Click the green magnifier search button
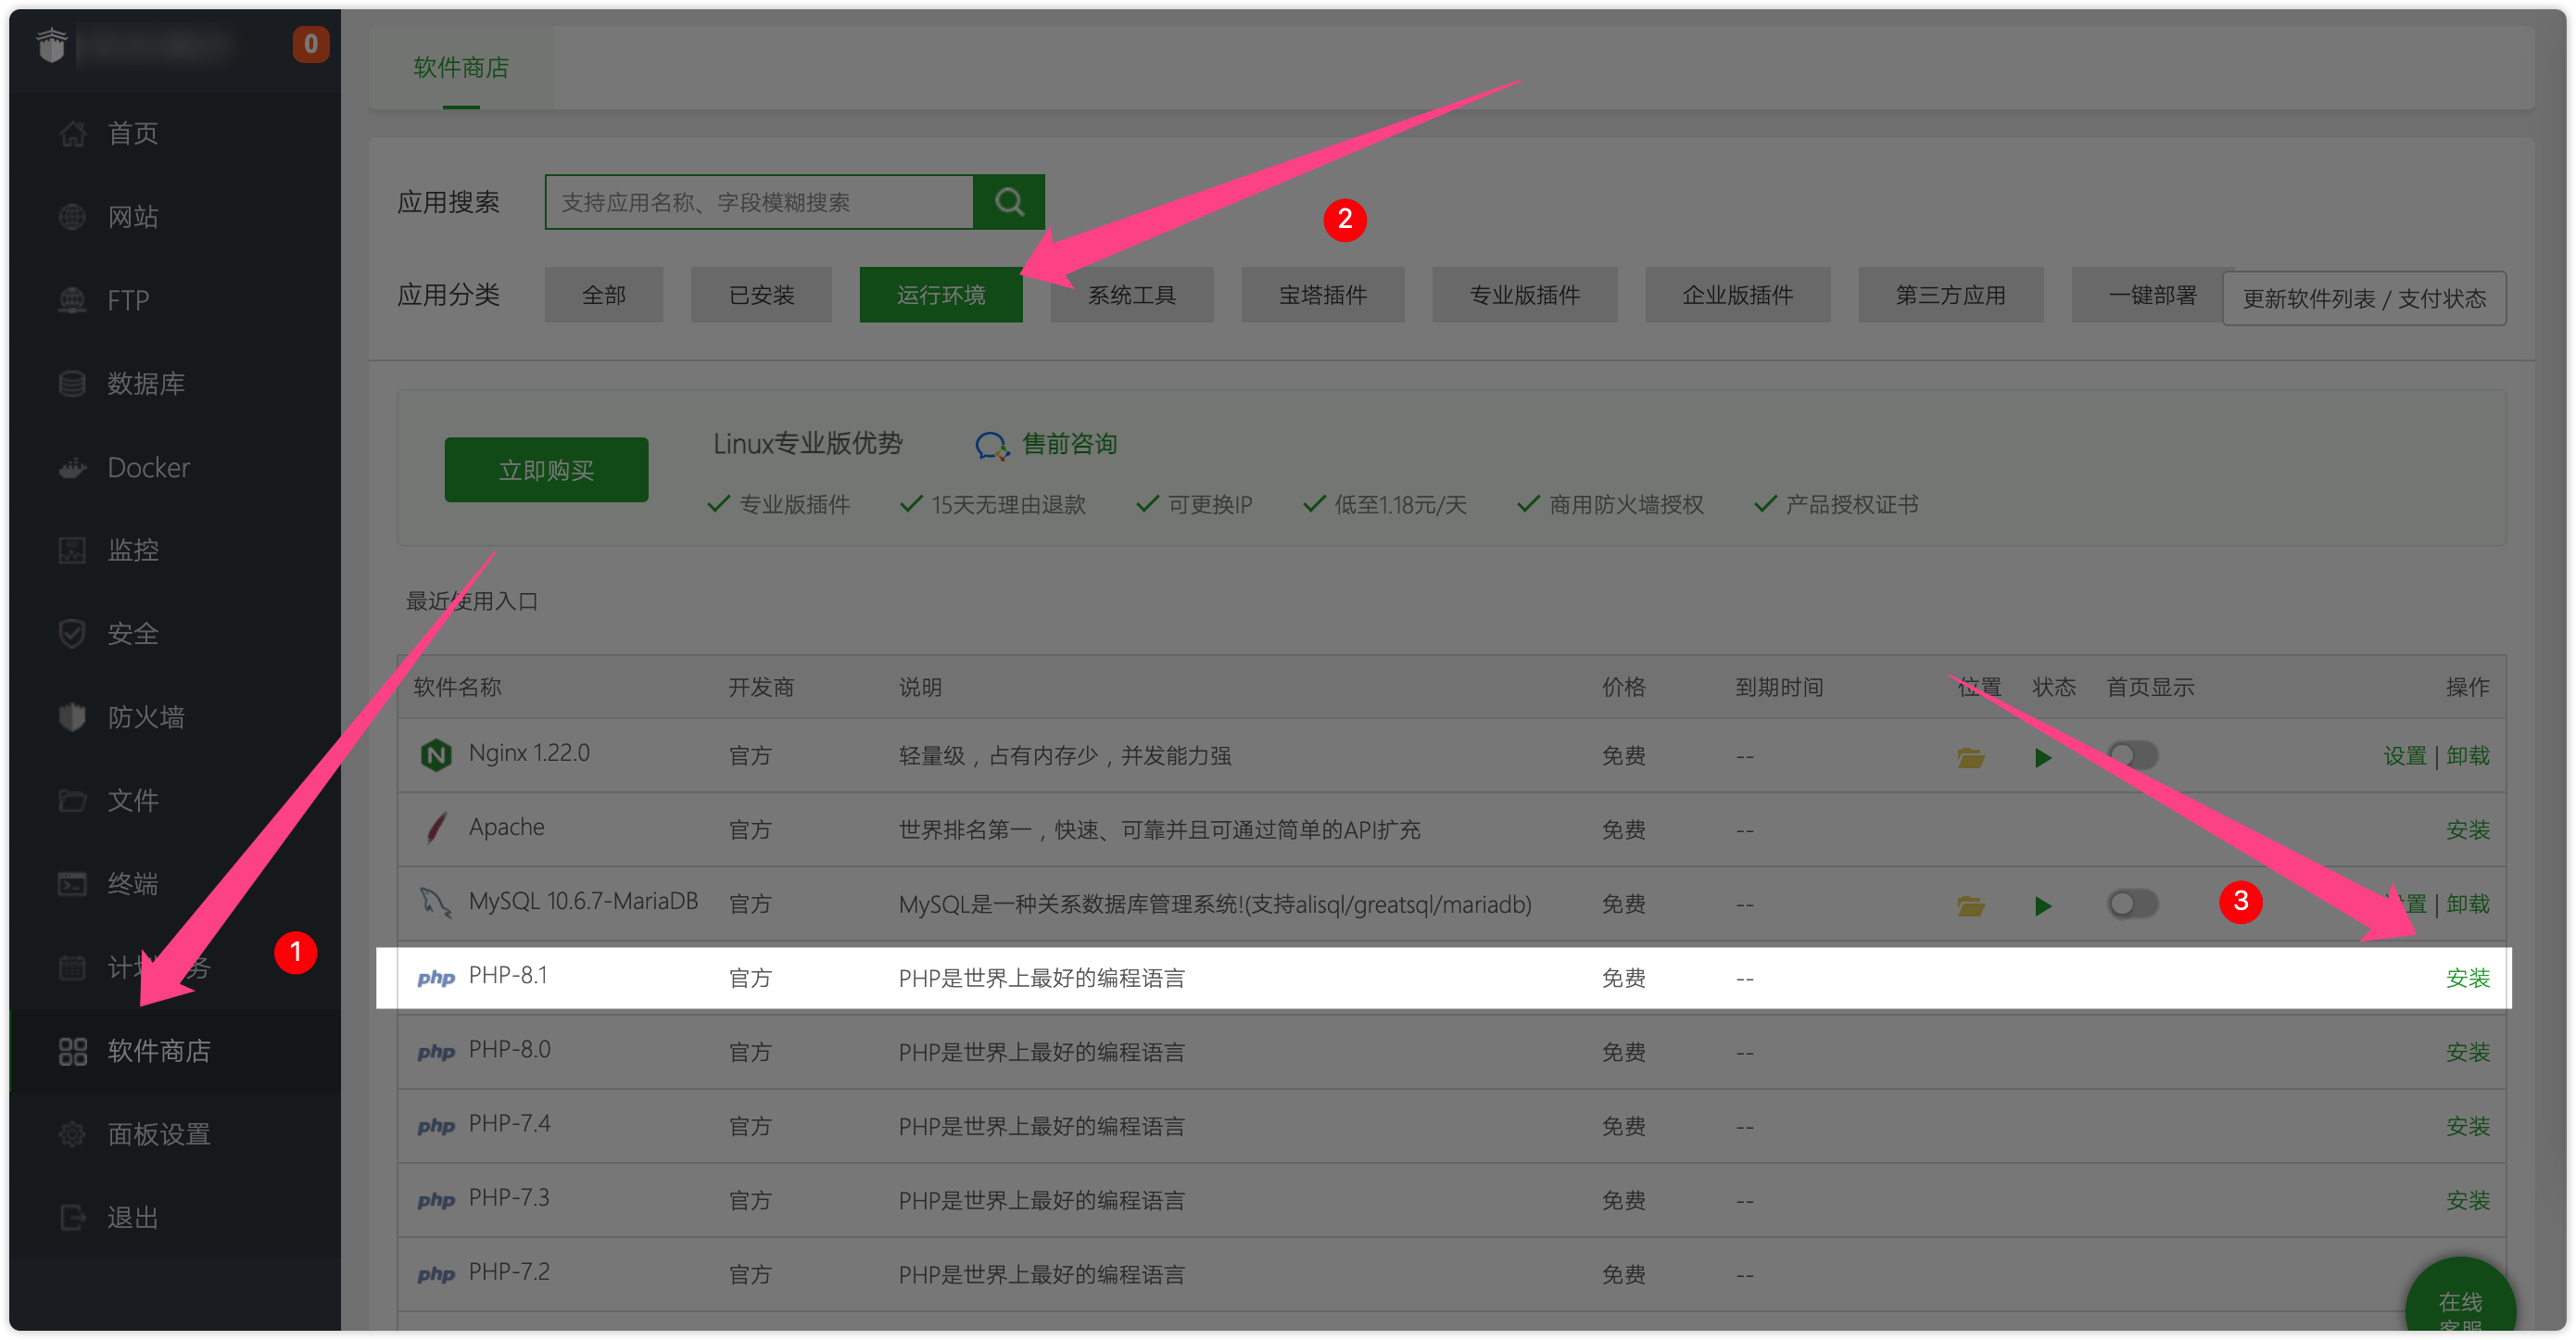The width and height of the screenshot is (2576, 1340). [1009, 202]
